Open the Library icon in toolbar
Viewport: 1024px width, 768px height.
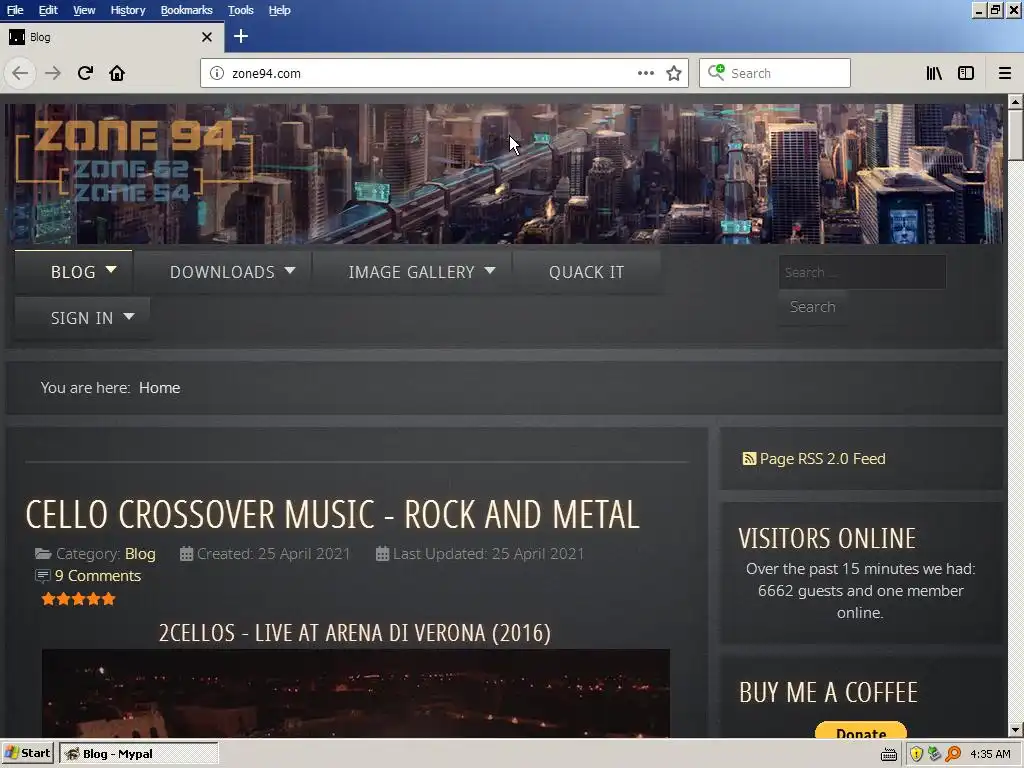pyautogui.click(x=934, y=73)
